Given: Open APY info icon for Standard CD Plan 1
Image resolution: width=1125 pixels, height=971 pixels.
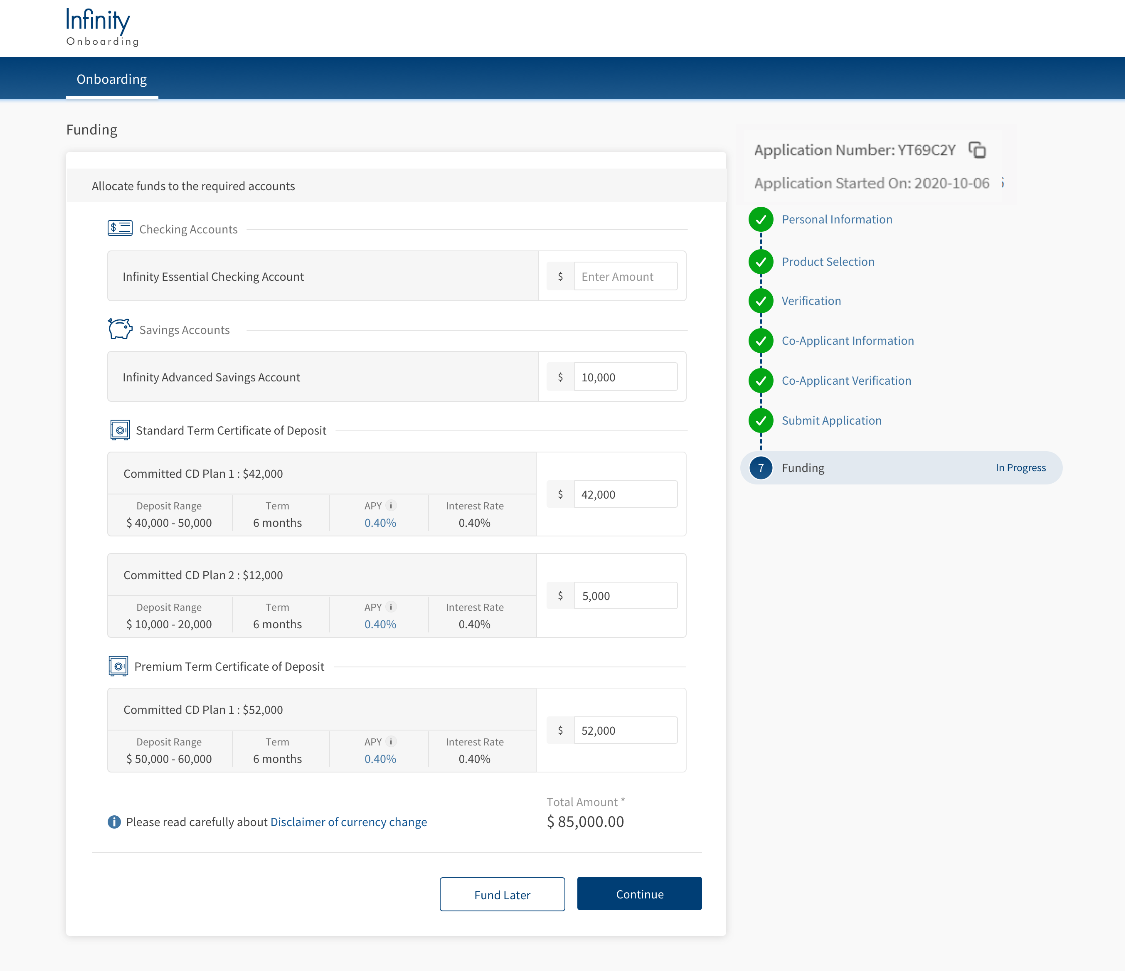Looking at the screenshot, I should click(391, 506).
